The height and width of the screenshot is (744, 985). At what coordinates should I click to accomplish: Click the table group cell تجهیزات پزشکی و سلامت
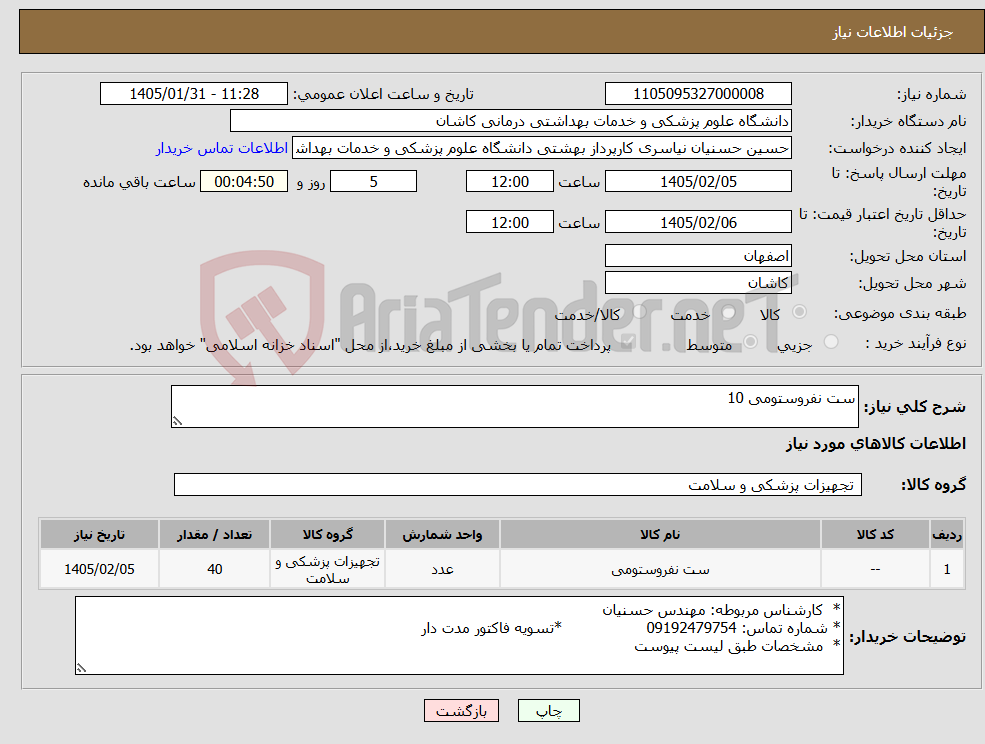coord(327,569)
